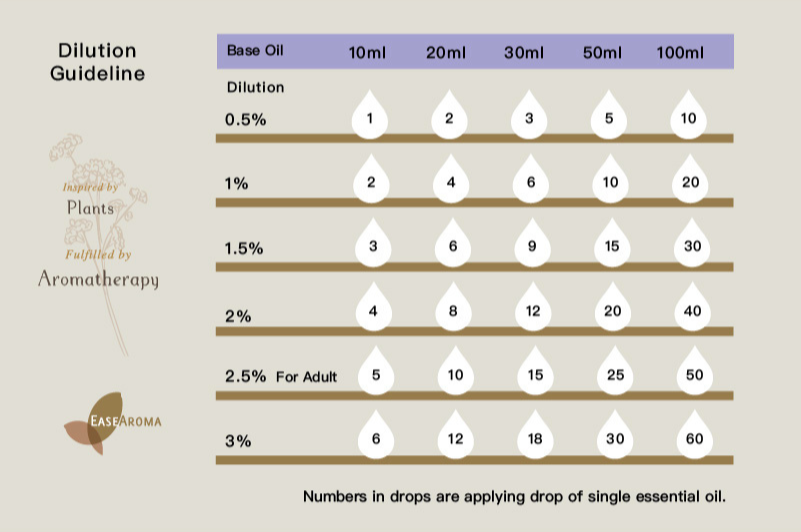Click the Aromatherapy text on the left
The height and width of the screenshot is (532, 801).
point(98,279)
